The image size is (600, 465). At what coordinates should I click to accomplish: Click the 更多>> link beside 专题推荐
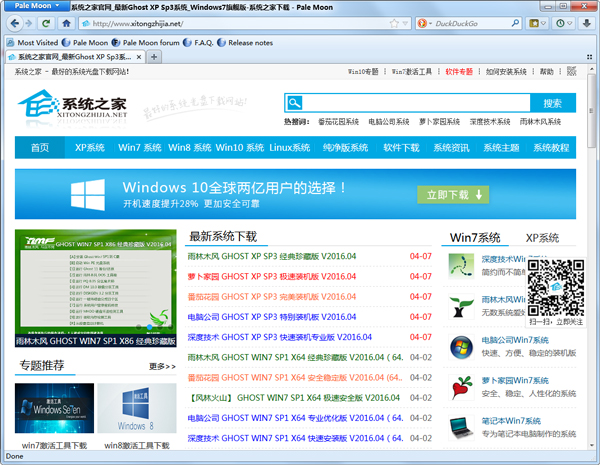pos(162,366)
